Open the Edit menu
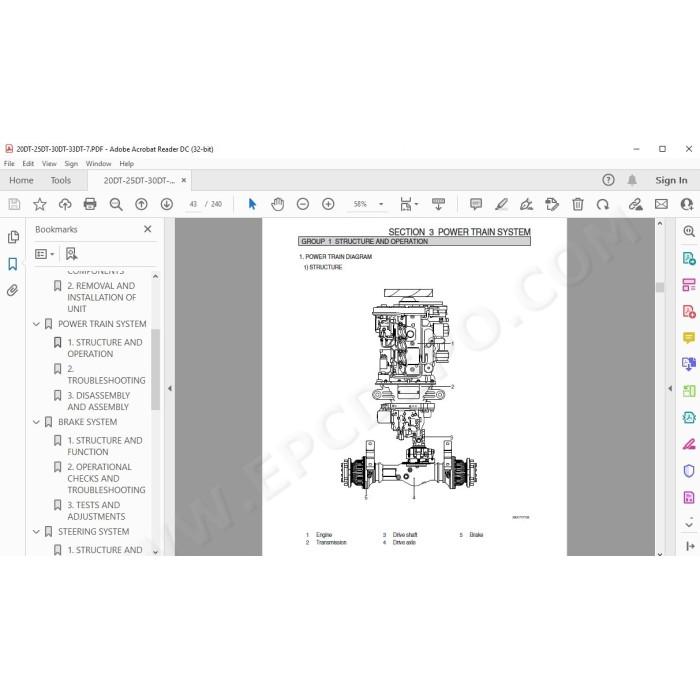This screenshot has width=700, height=700. 28,164
